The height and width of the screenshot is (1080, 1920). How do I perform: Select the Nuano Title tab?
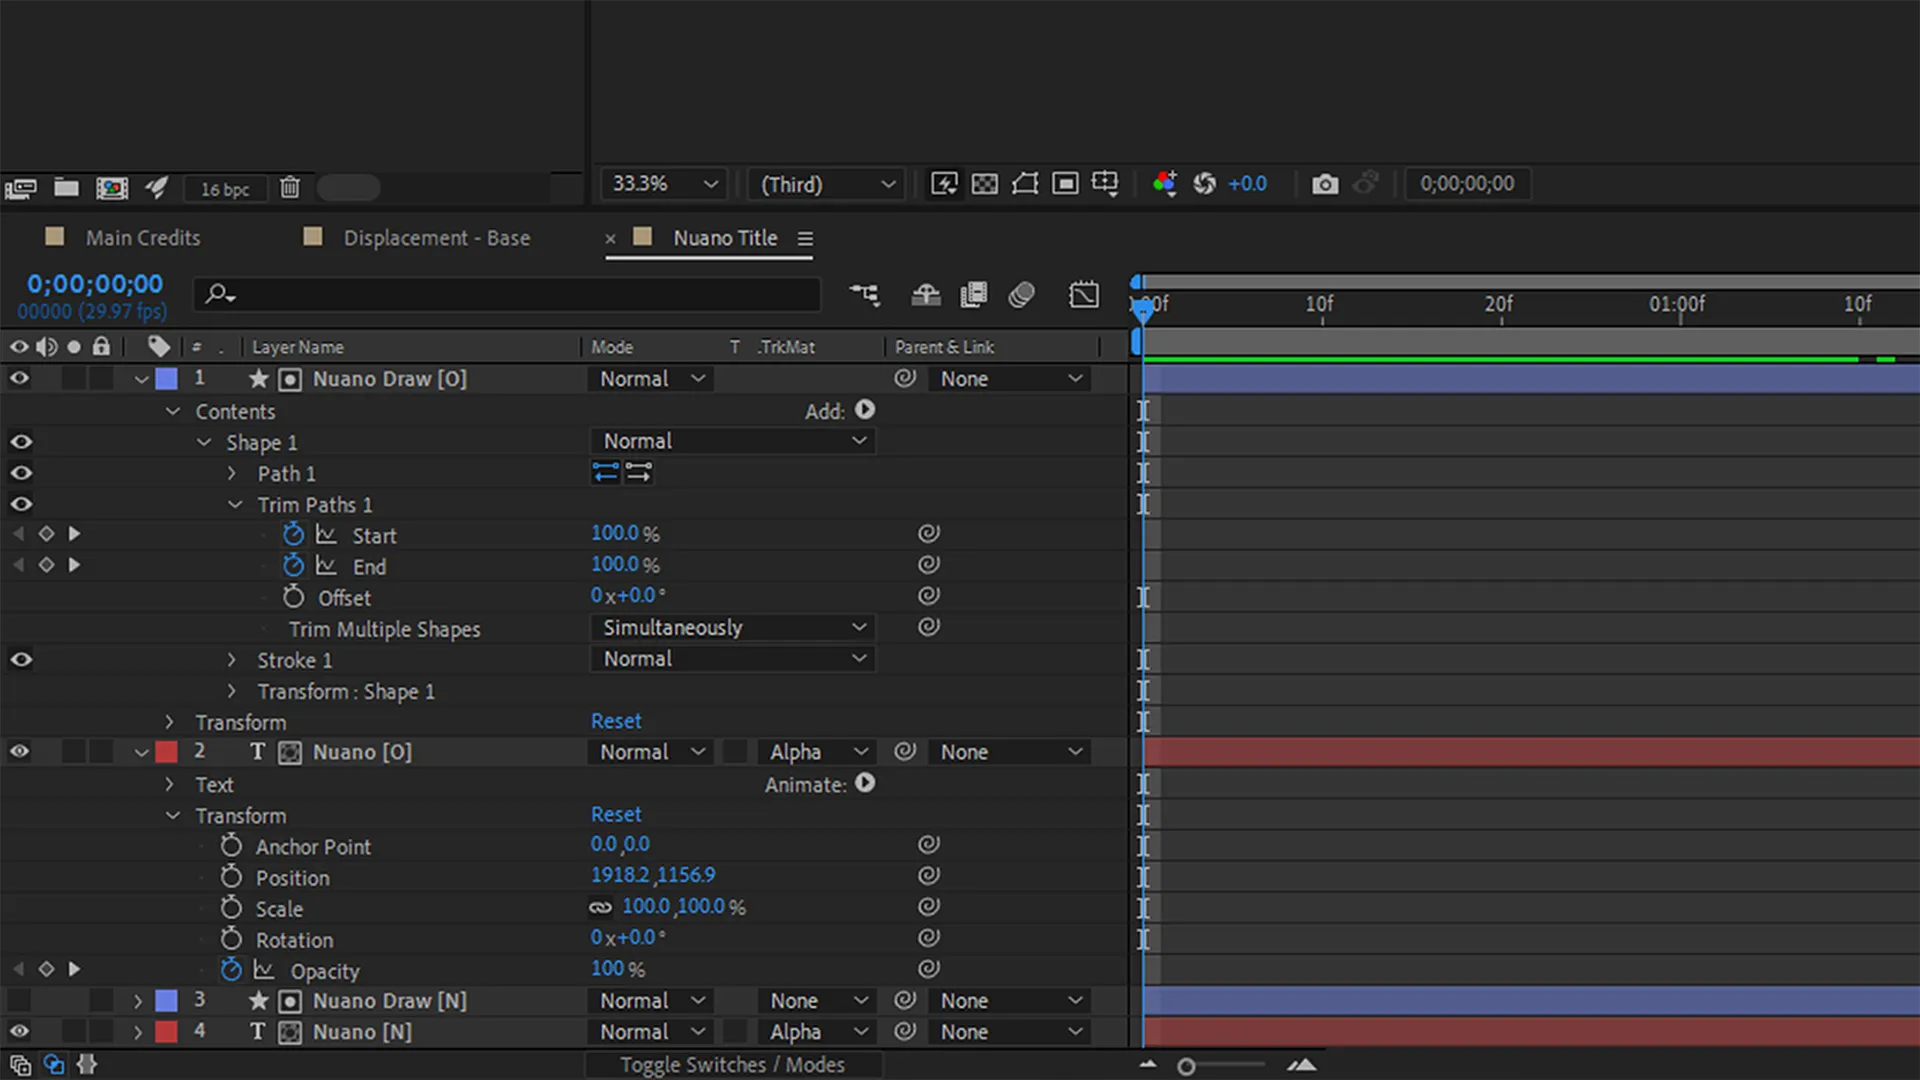tap(725, 238)
